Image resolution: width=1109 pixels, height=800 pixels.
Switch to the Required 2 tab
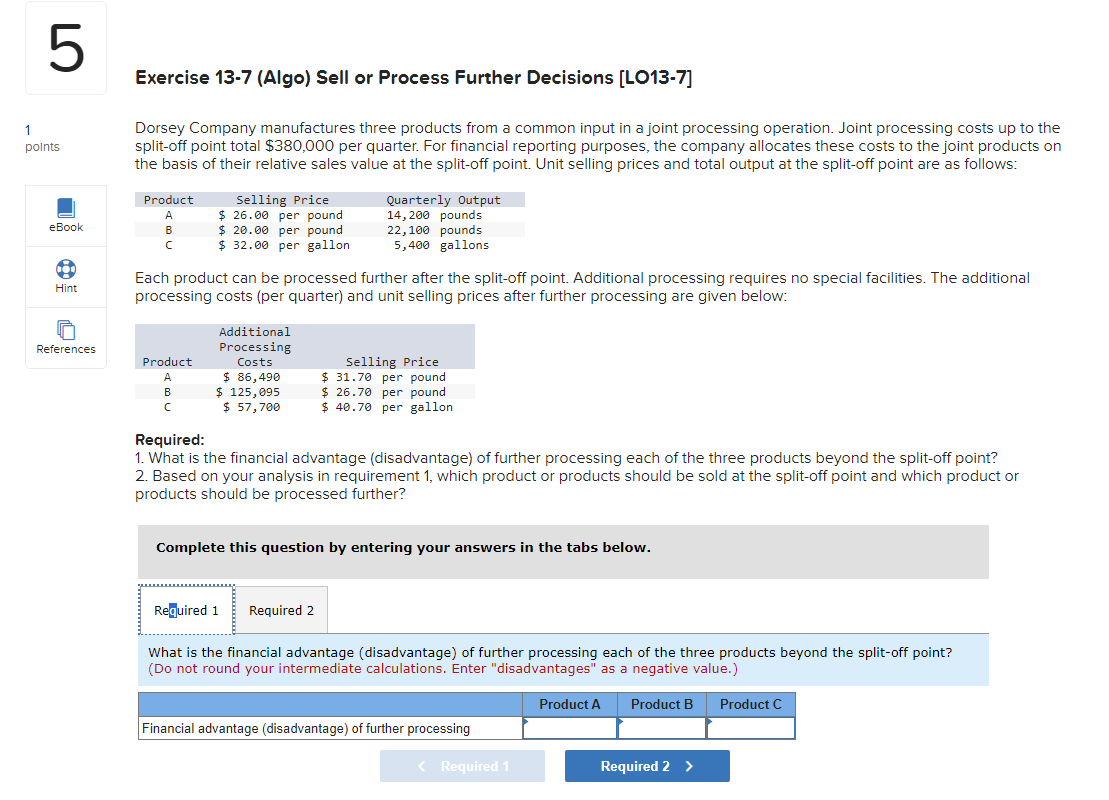(281, 610)
